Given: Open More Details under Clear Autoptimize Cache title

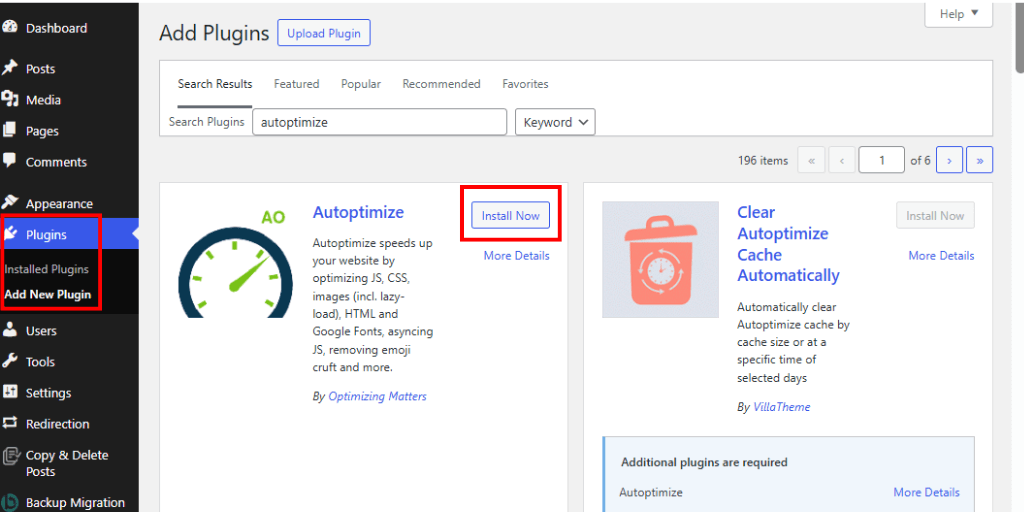Looking at the screenshot, I should [x=941, y=256].
